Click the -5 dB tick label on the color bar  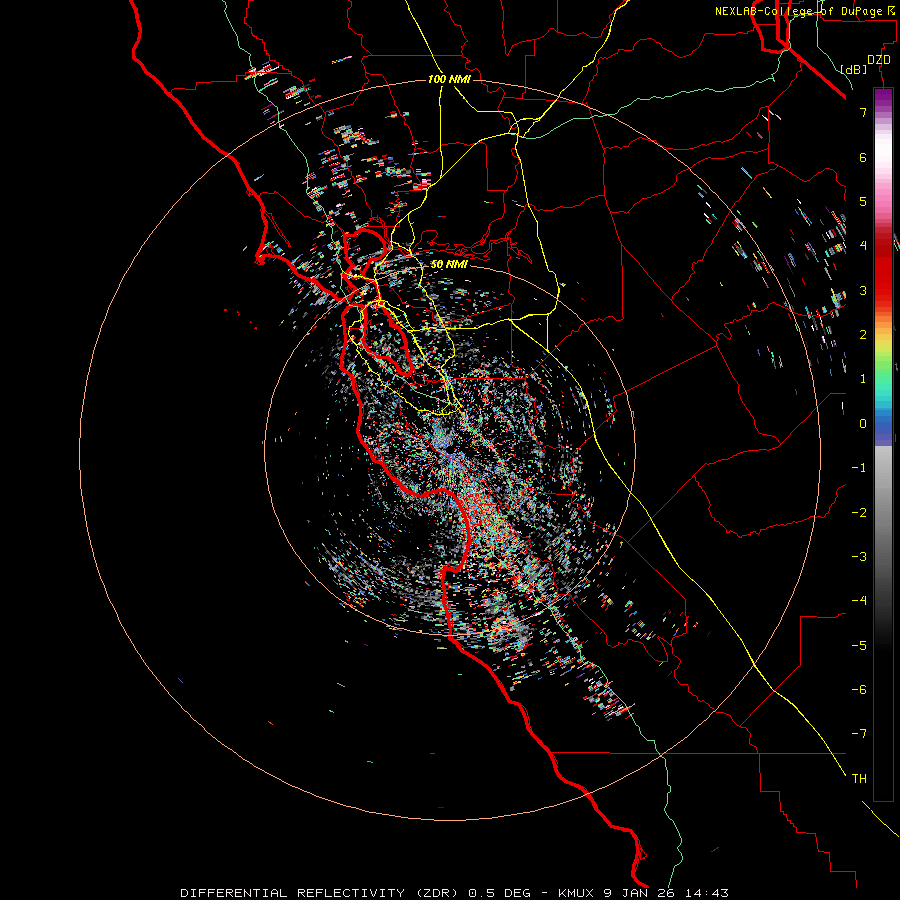(x=859, y=646)
